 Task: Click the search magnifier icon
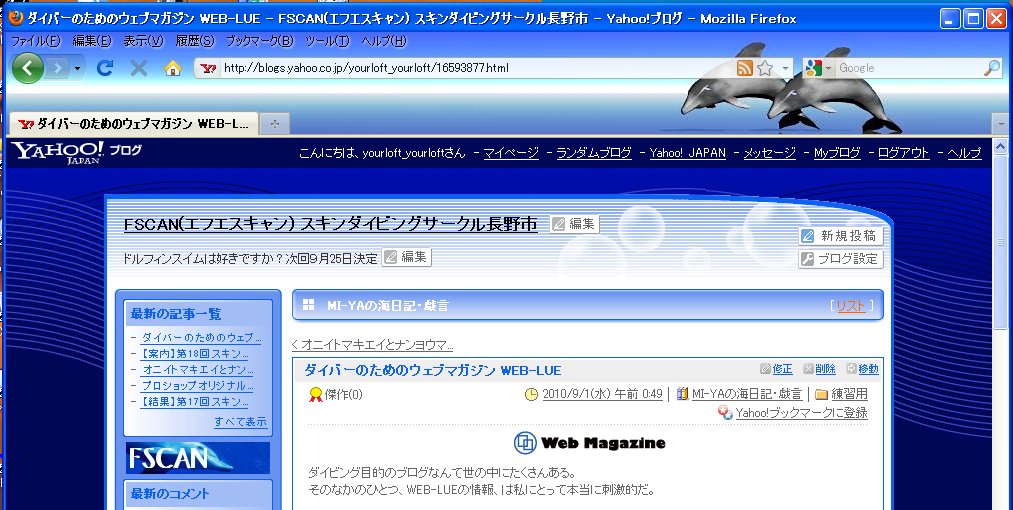(991, 68)
